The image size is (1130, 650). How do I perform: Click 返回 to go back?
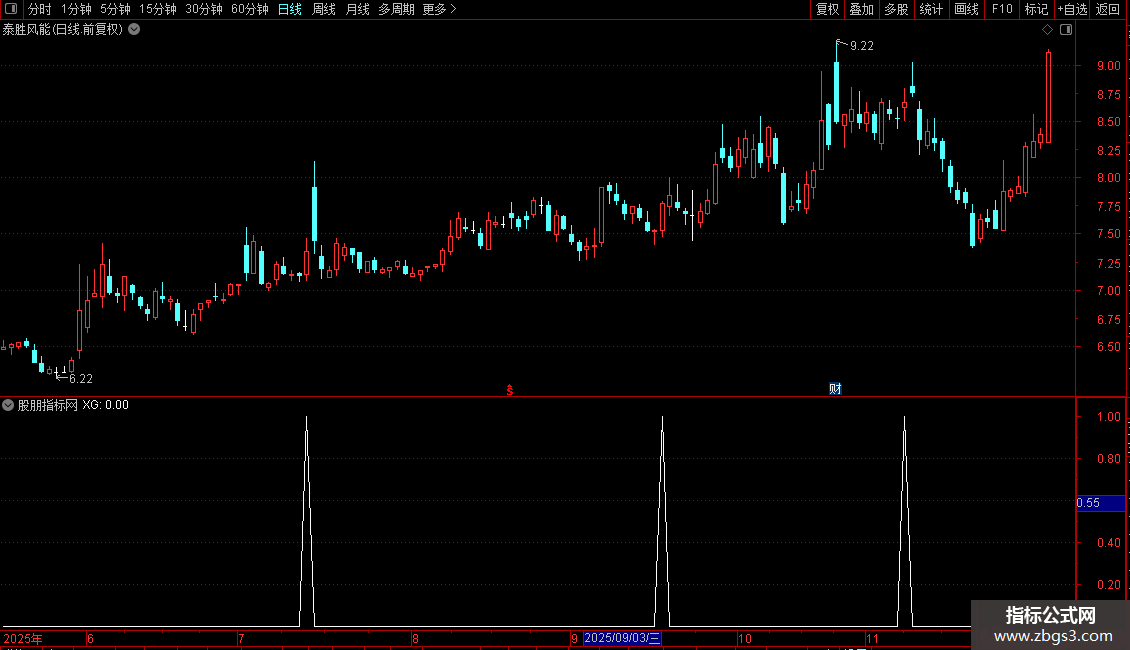[x=1108, y=9]
